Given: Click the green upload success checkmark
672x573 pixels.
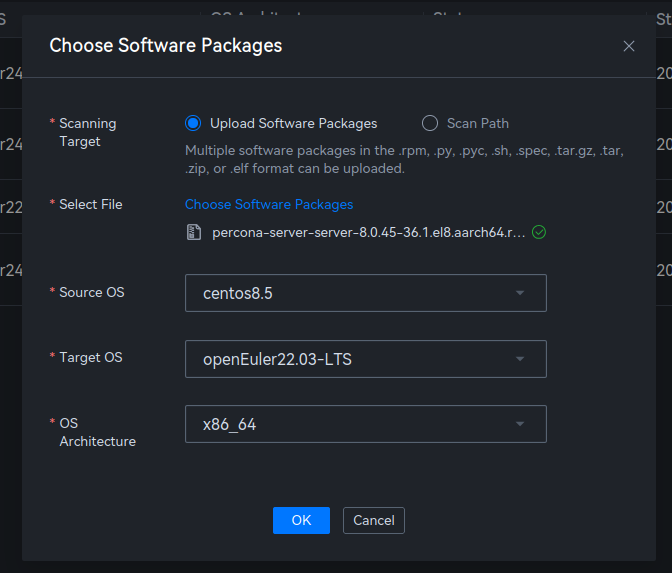Looking at the screenshot, I should point(539,232).
